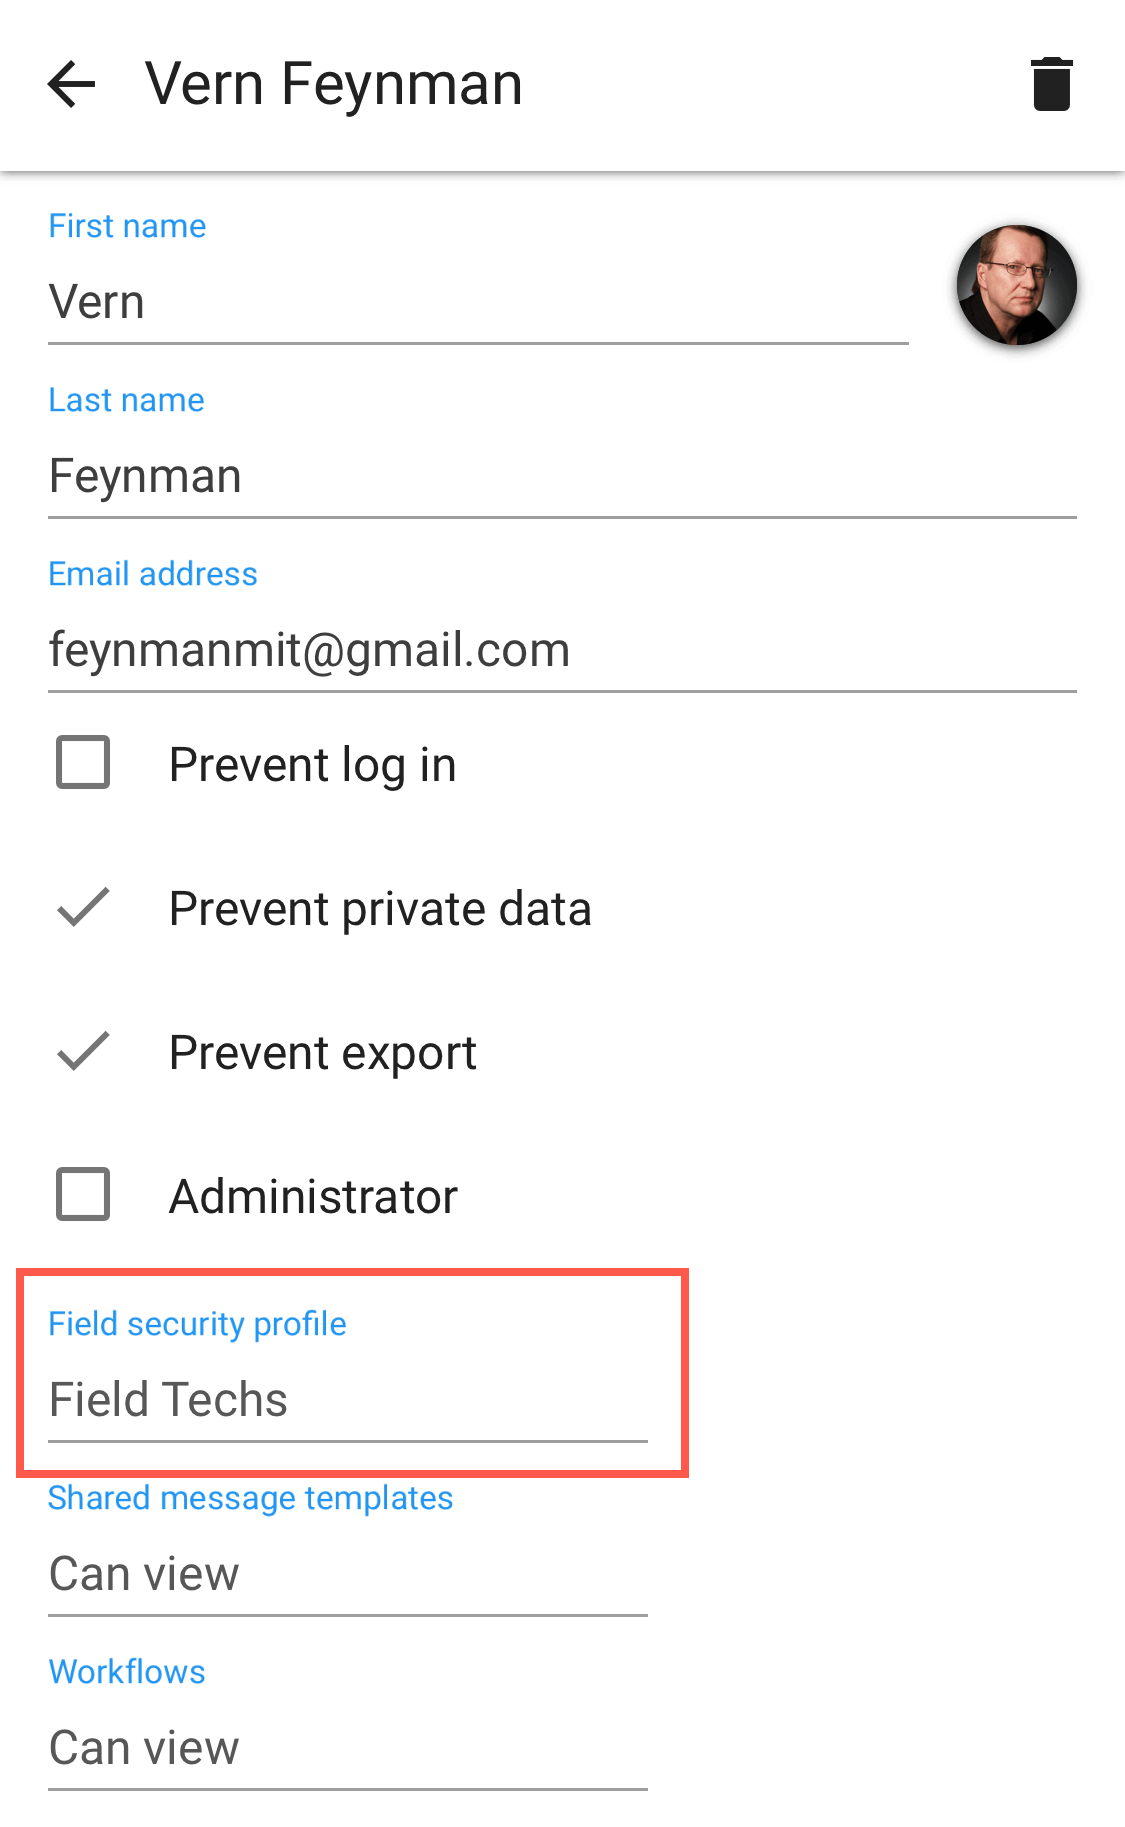Tap the Prevent export label

pos(323,1053)
